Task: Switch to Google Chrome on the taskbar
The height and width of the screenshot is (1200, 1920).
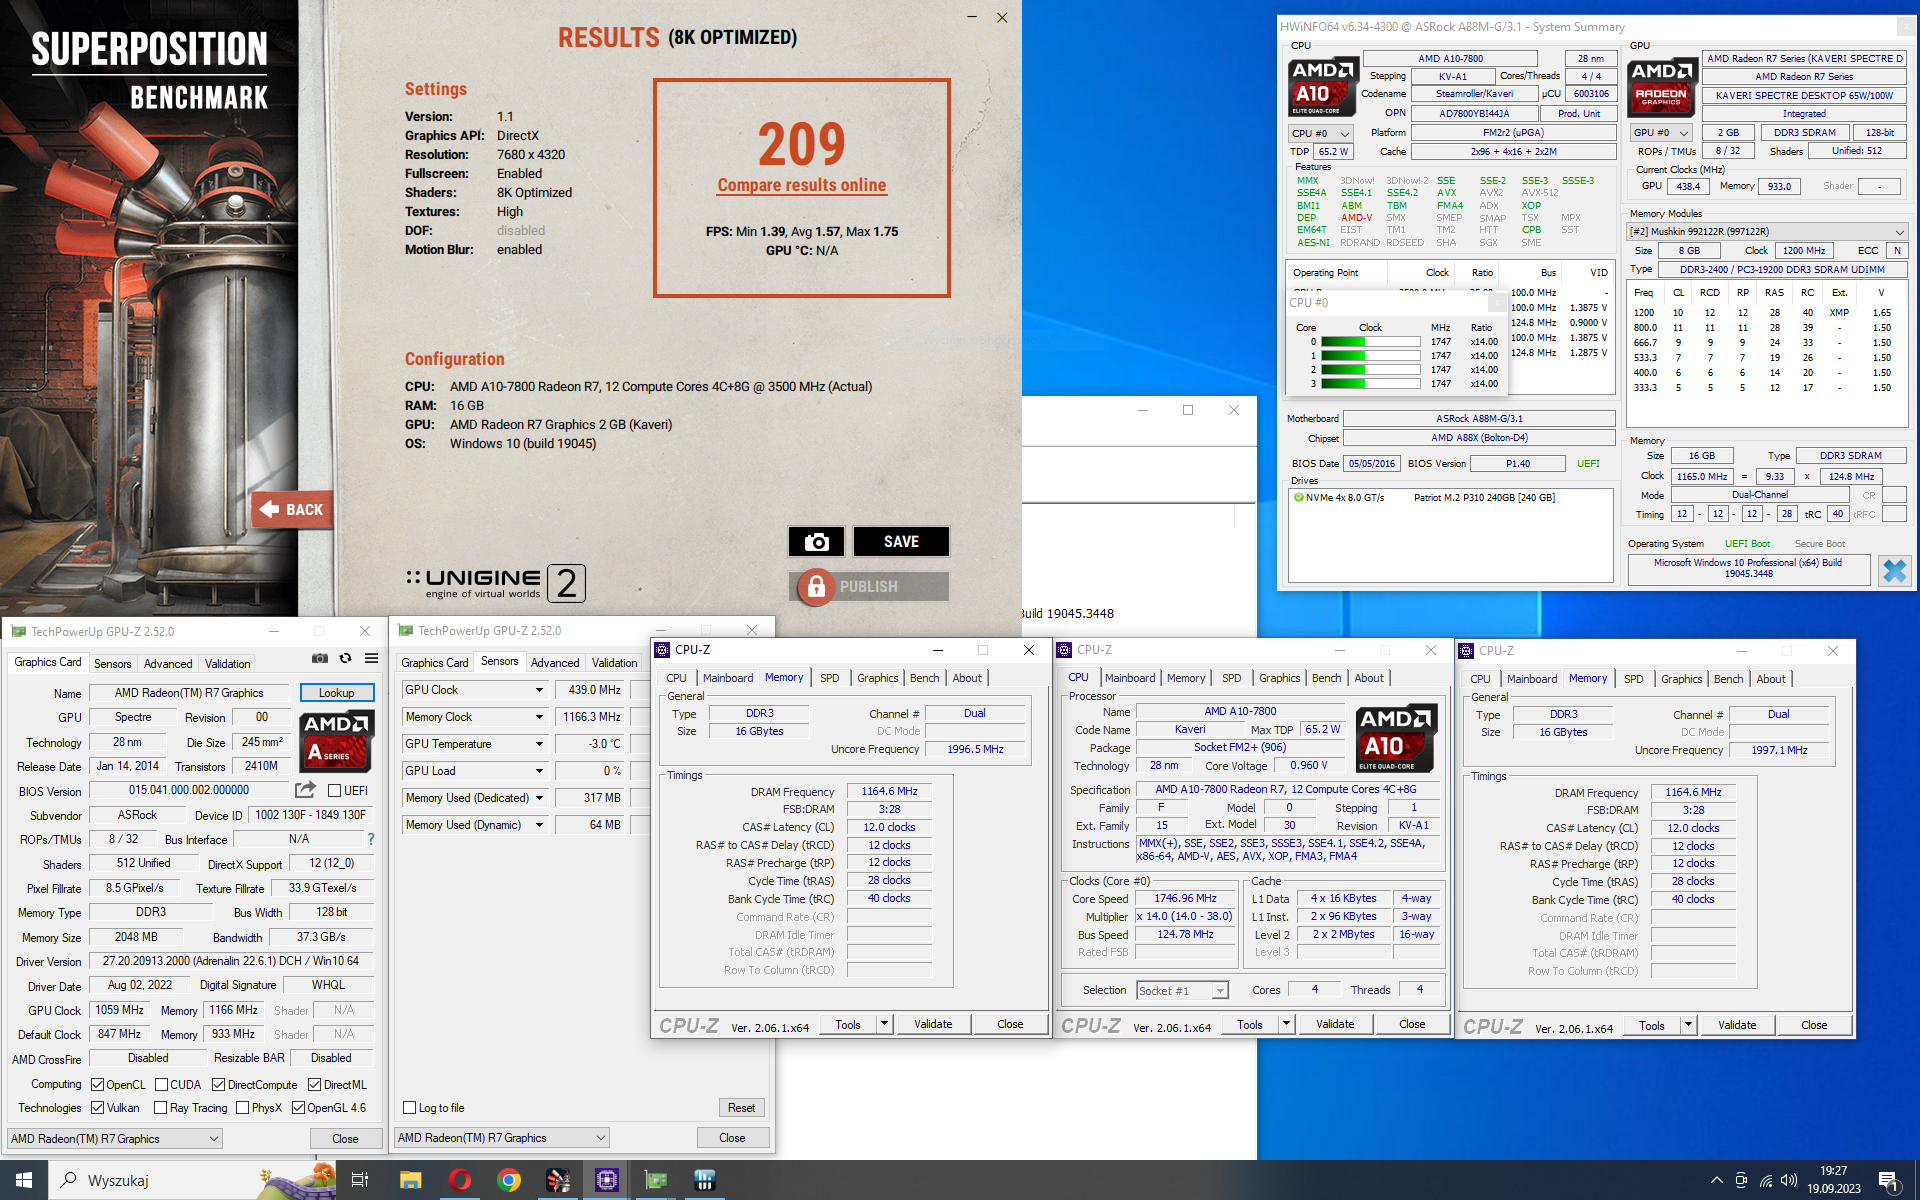Action: [x=509, y=1180]
